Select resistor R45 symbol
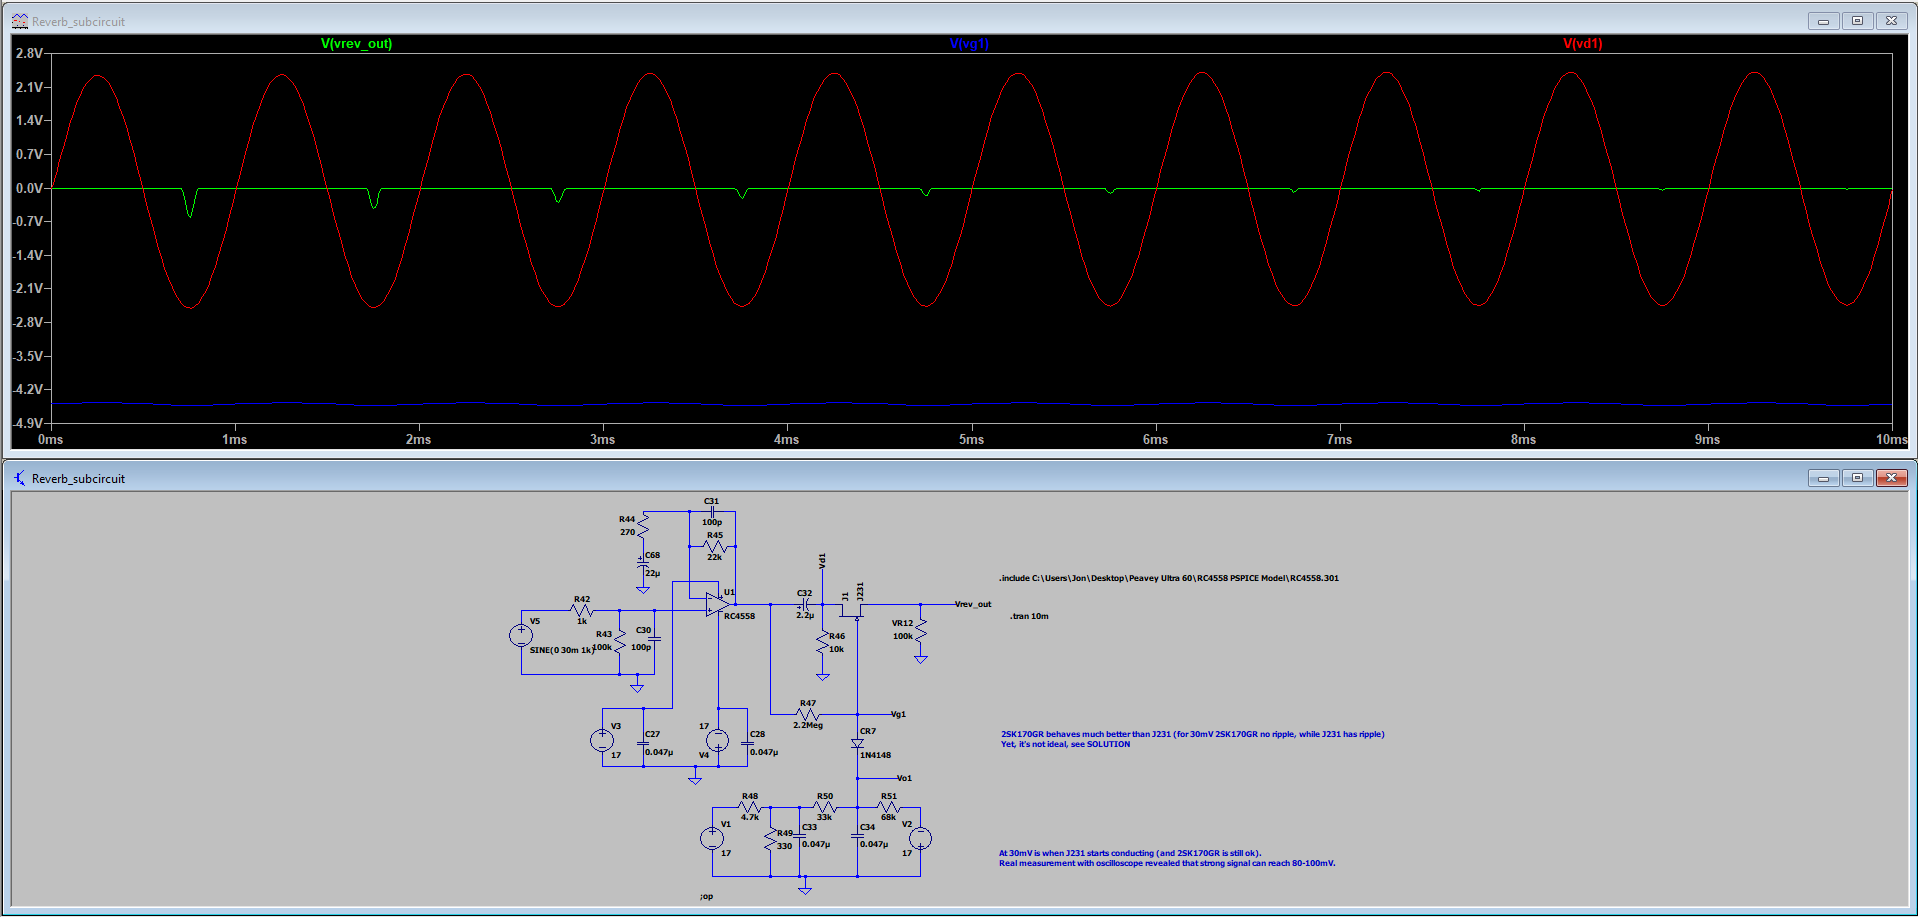The height and width of the screenshot is (918, 1918). pos(715,546)
